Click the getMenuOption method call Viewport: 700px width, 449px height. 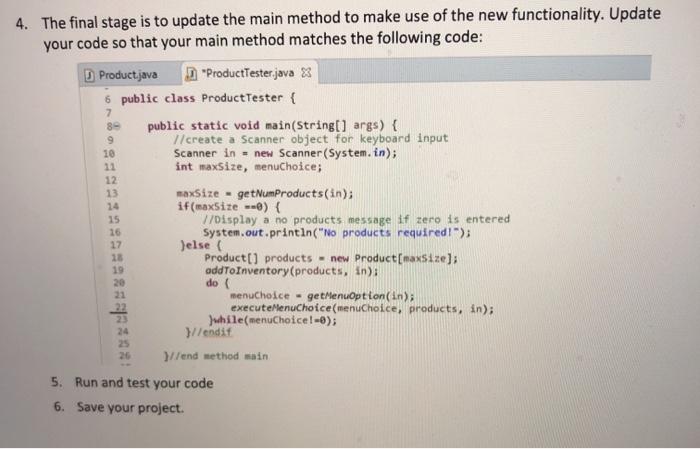(x=360, y=296)
